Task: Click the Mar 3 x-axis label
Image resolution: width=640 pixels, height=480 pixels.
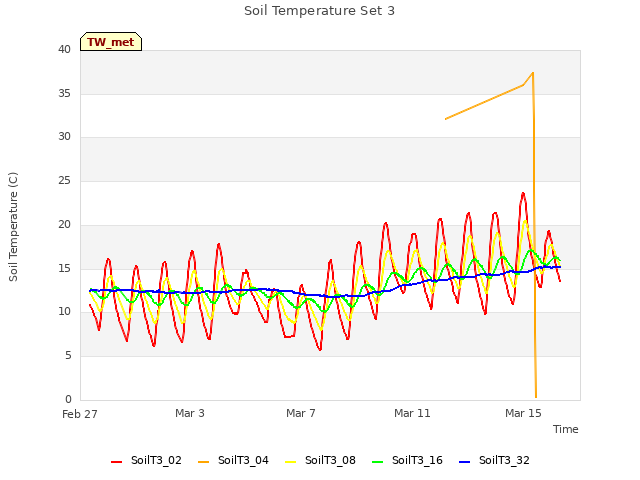Action: [x=190, y=413]
